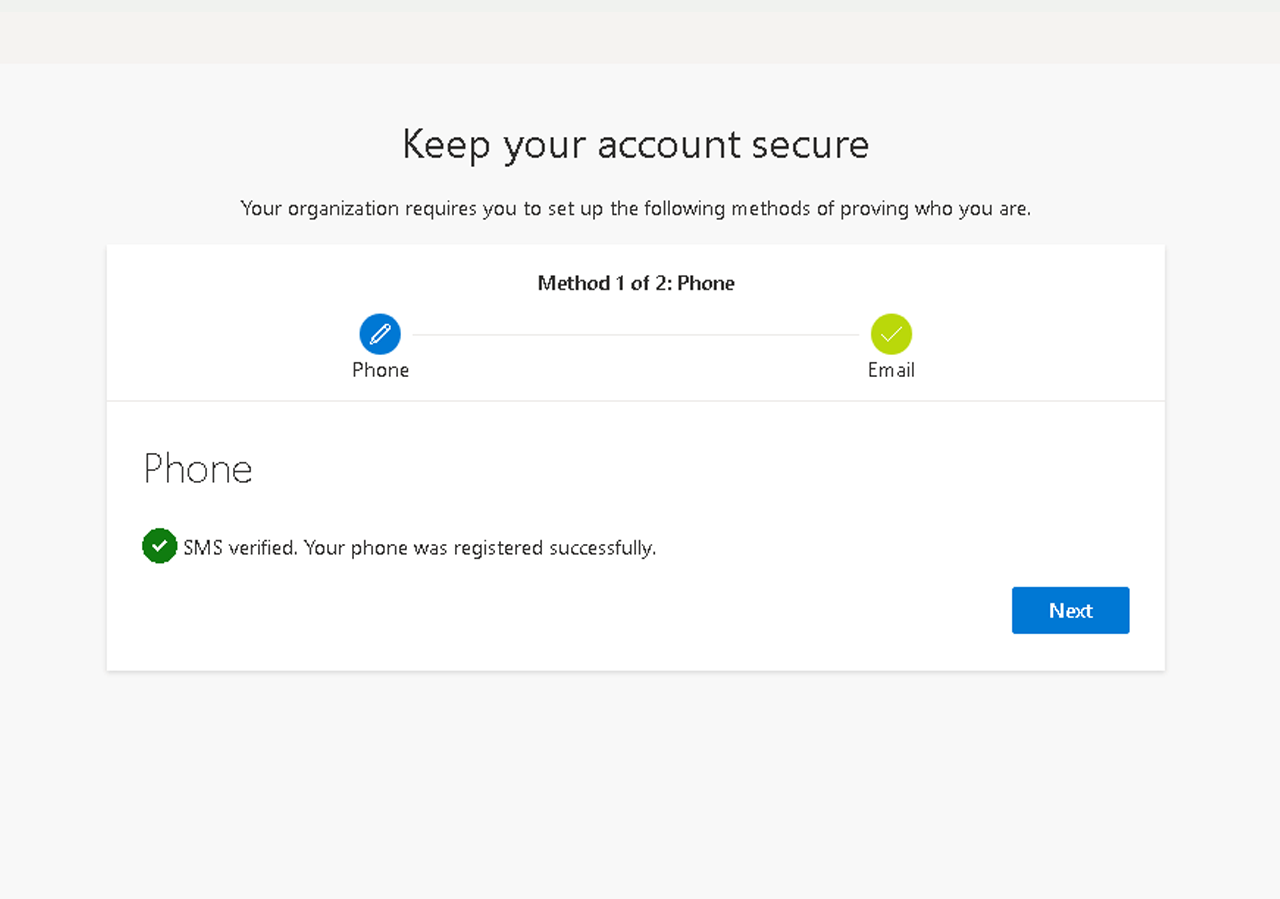Click the green checkmark Email step icon
The height and width of the screenshot is (899, 1280).
click(891, 334)
